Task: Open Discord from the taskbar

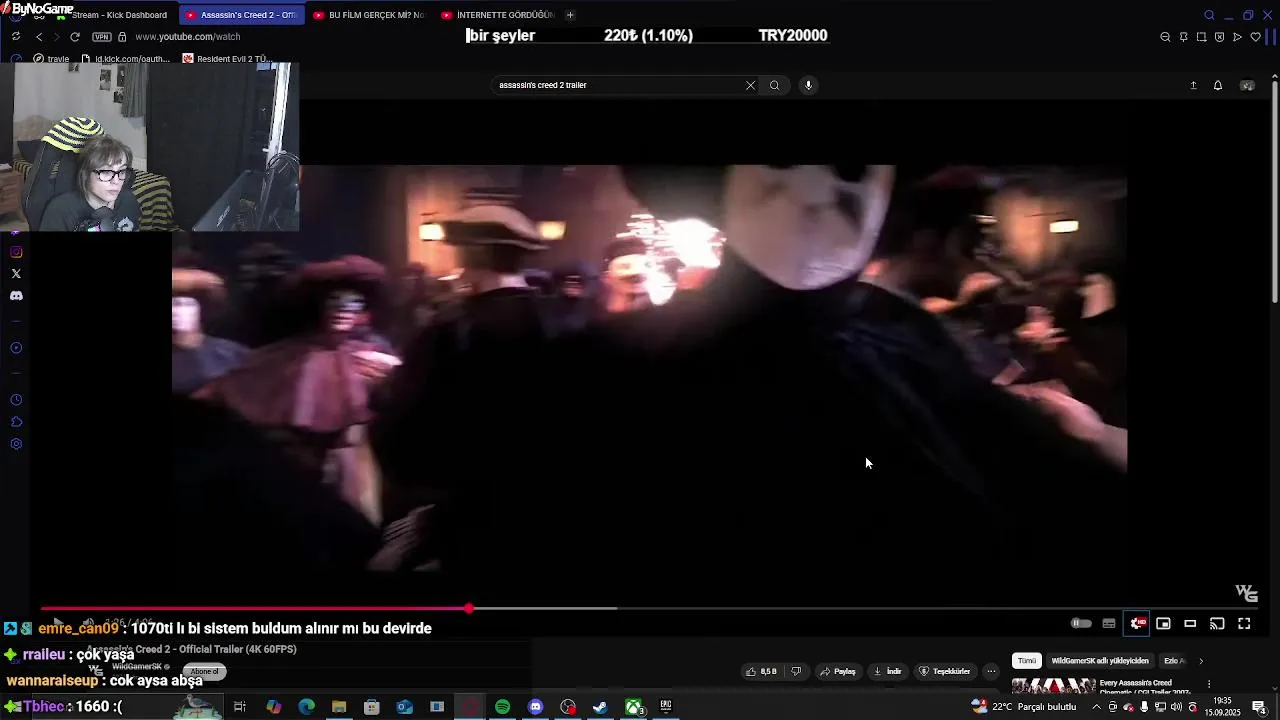Action: [x=535, y=707]
